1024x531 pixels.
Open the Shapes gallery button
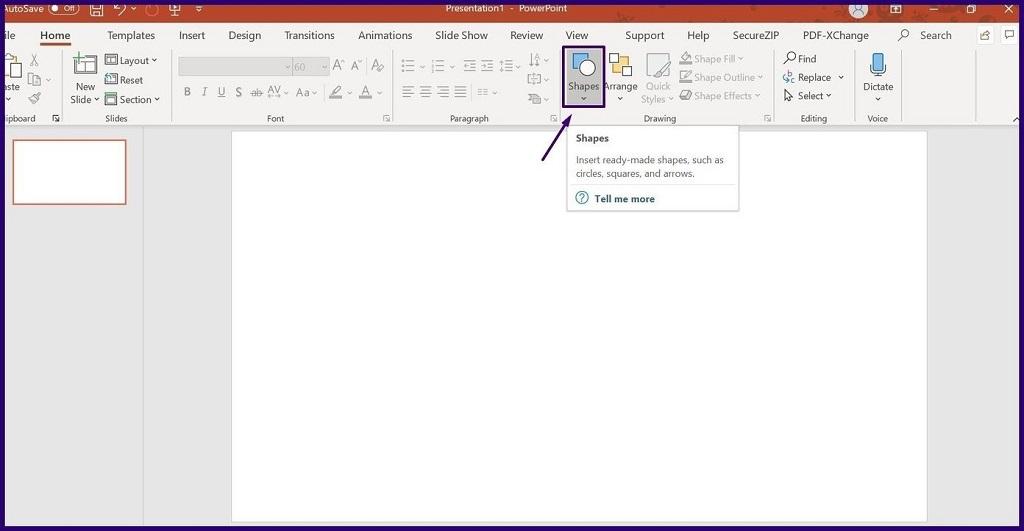[x=583, y=76]
